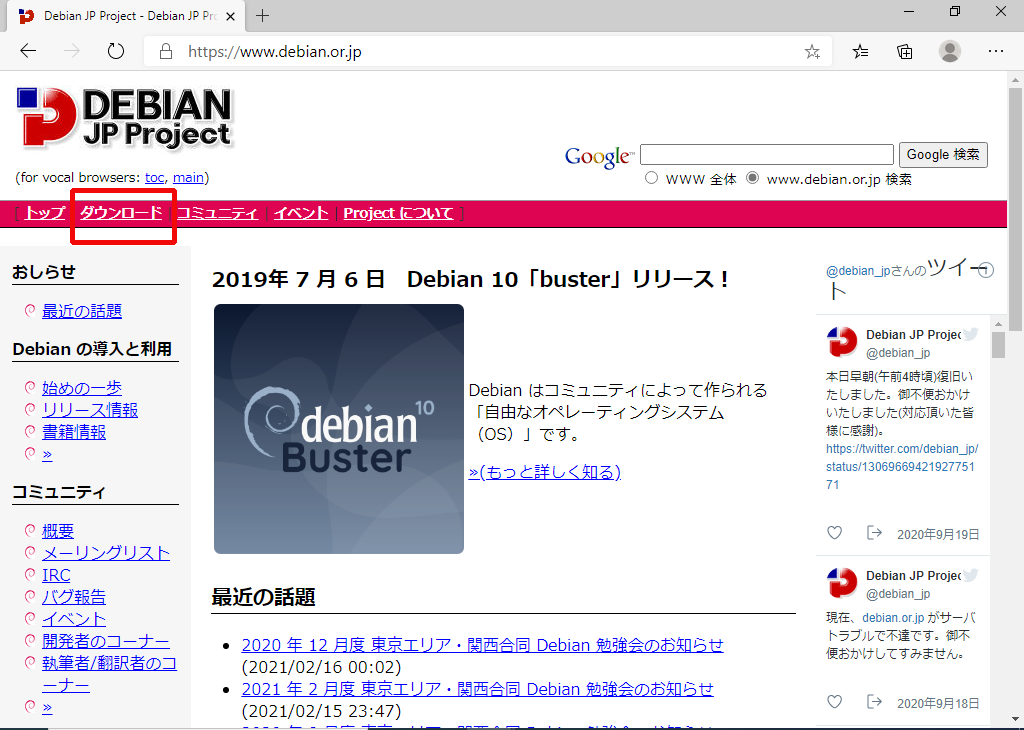
Task: Click Twitter bird icon in second tweet
Action: [x=971, y=575]
